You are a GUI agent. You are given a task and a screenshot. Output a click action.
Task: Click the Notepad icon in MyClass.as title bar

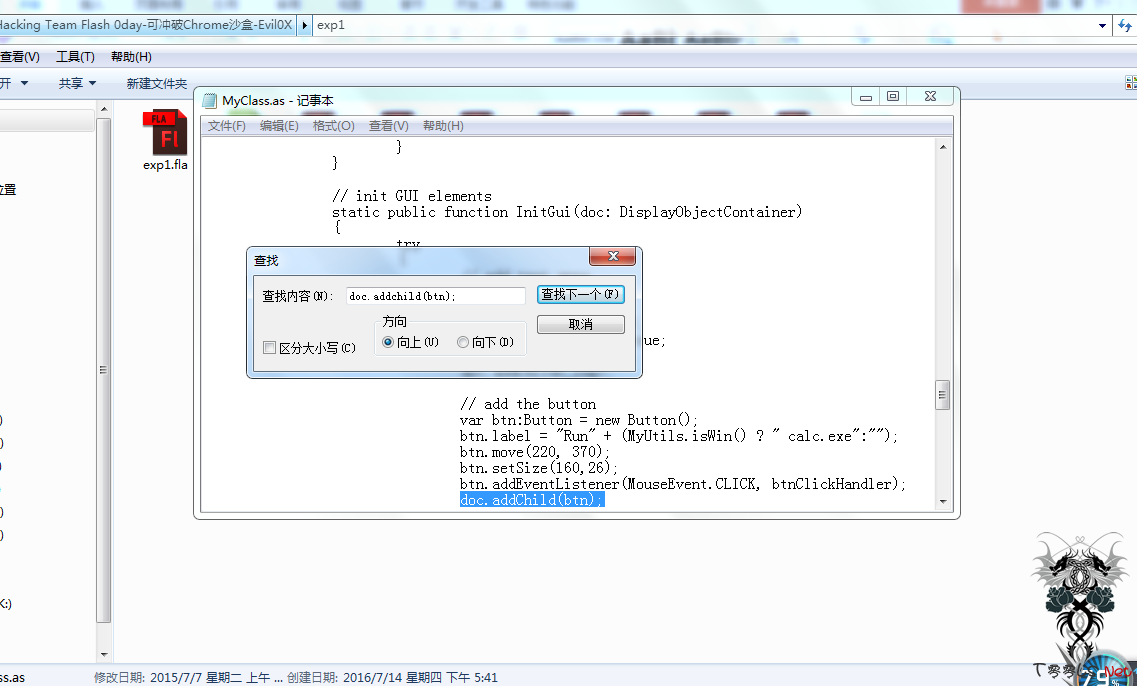coord(210,101)
